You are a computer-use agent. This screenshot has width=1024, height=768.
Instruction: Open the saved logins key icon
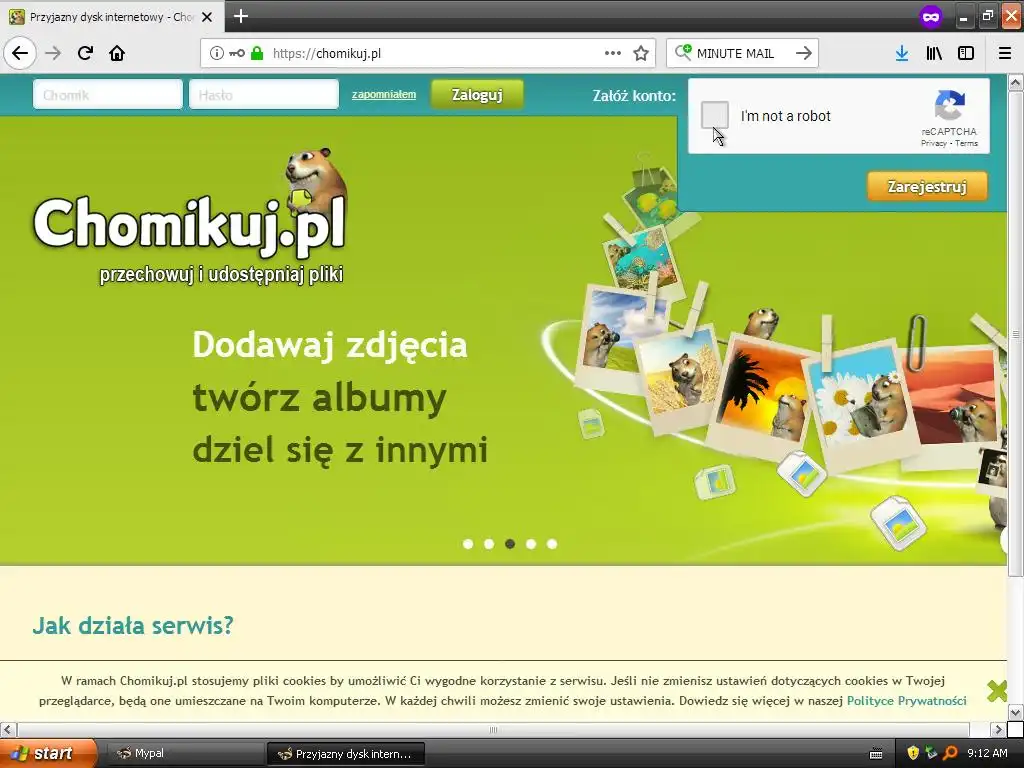pyautogui.click(x=237, y=53)
